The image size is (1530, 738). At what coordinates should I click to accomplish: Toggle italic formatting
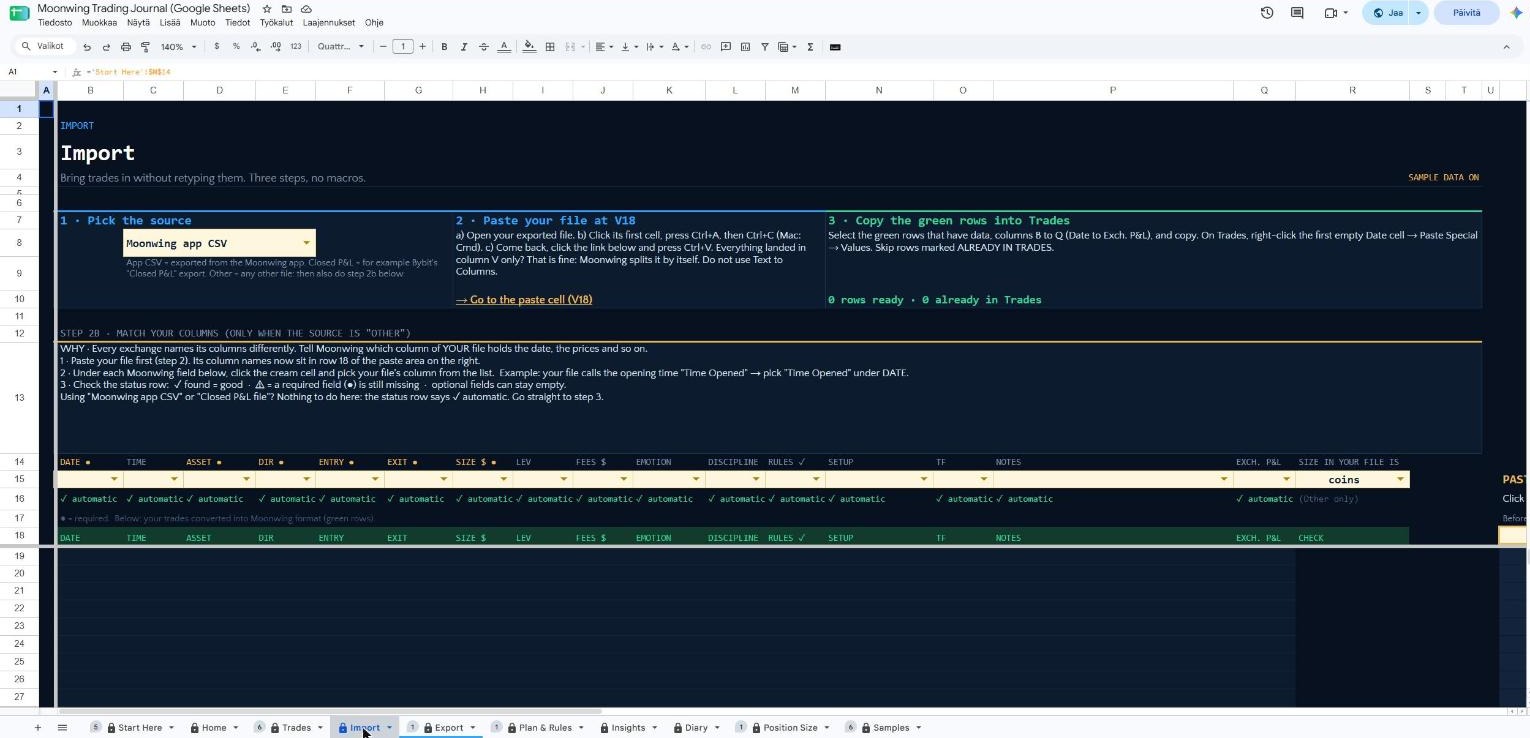tap(464, 47)
